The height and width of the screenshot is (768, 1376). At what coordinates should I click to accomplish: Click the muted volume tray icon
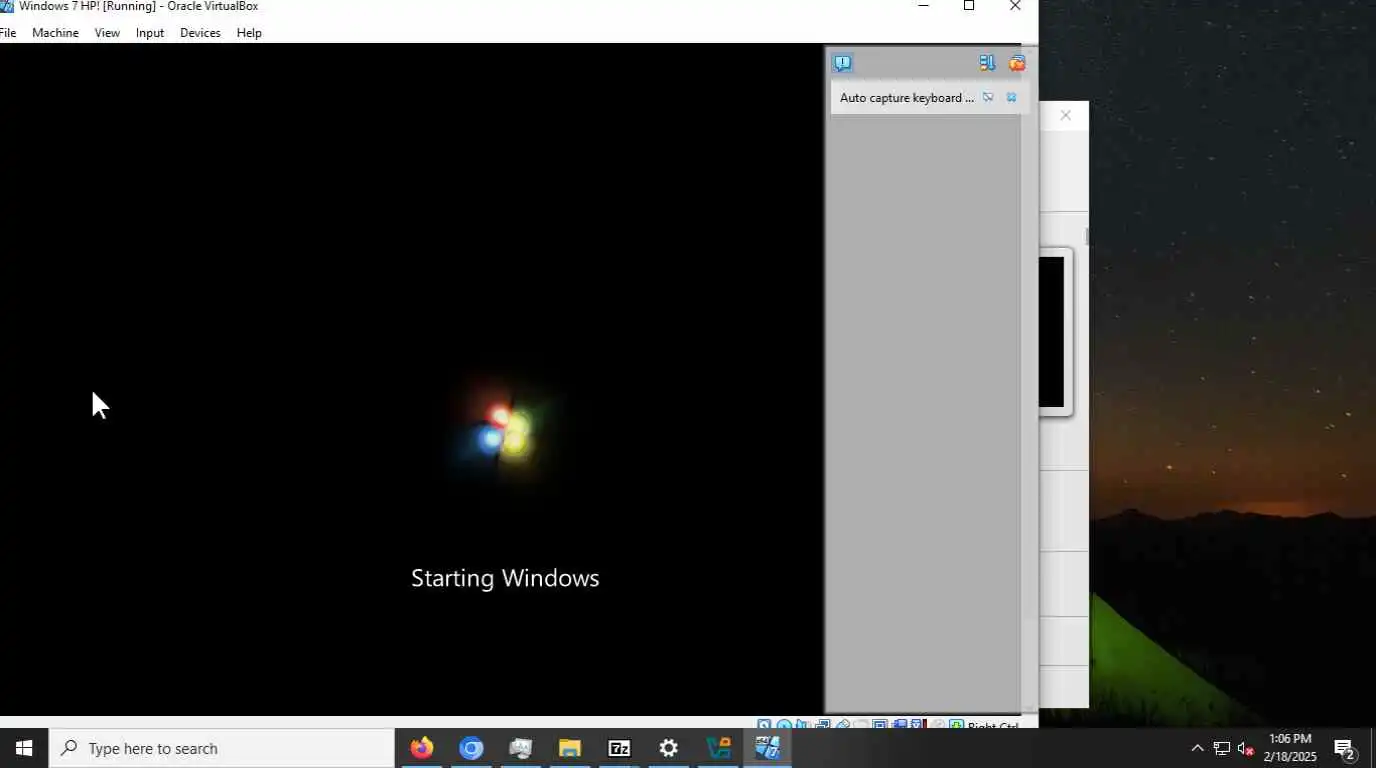[x=1246, y=748]
